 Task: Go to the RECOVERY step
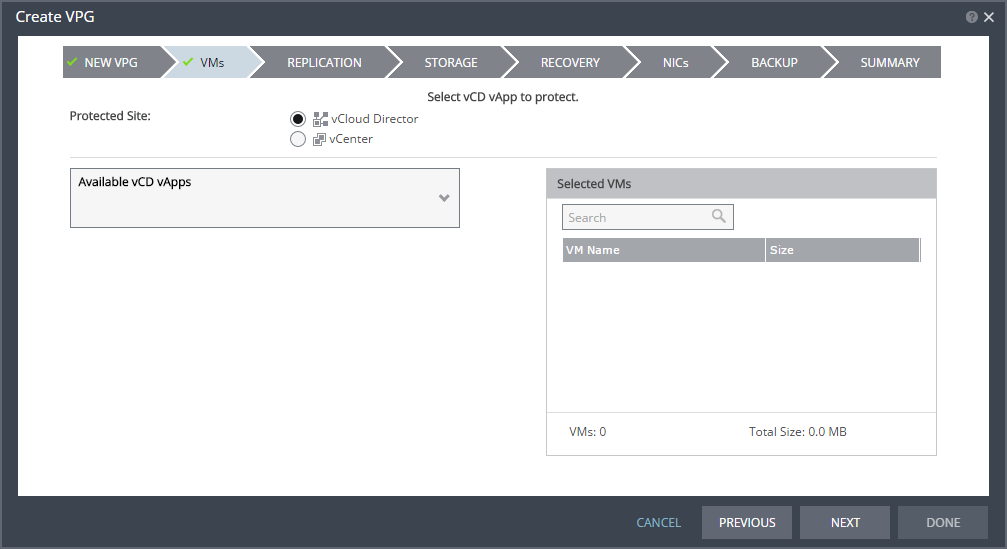click(x=570, y=62)
